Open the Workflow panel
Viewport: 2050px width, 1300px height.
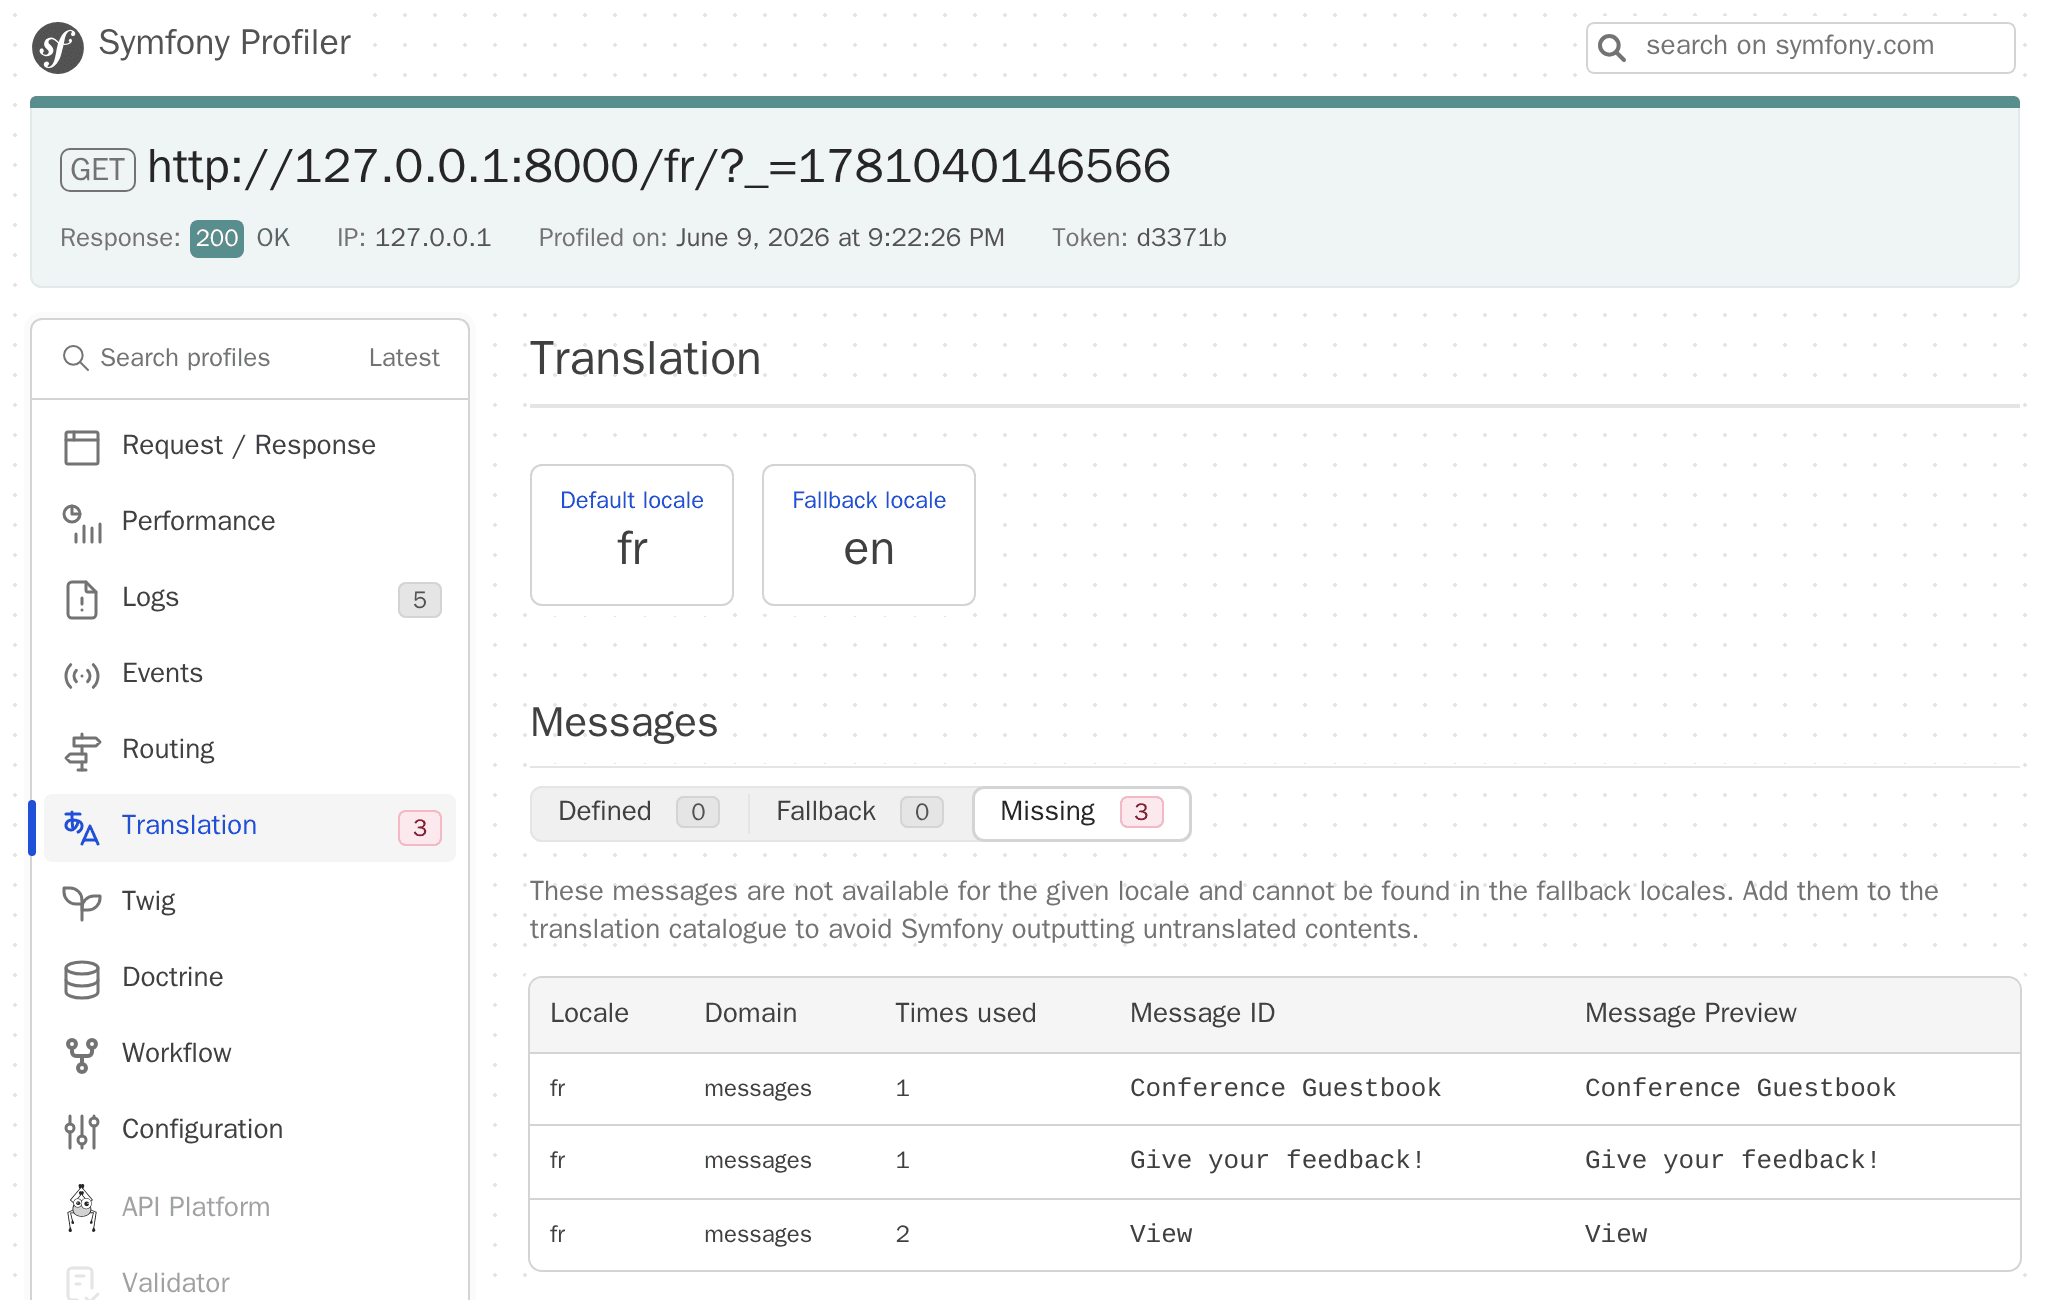point(250,1054)
